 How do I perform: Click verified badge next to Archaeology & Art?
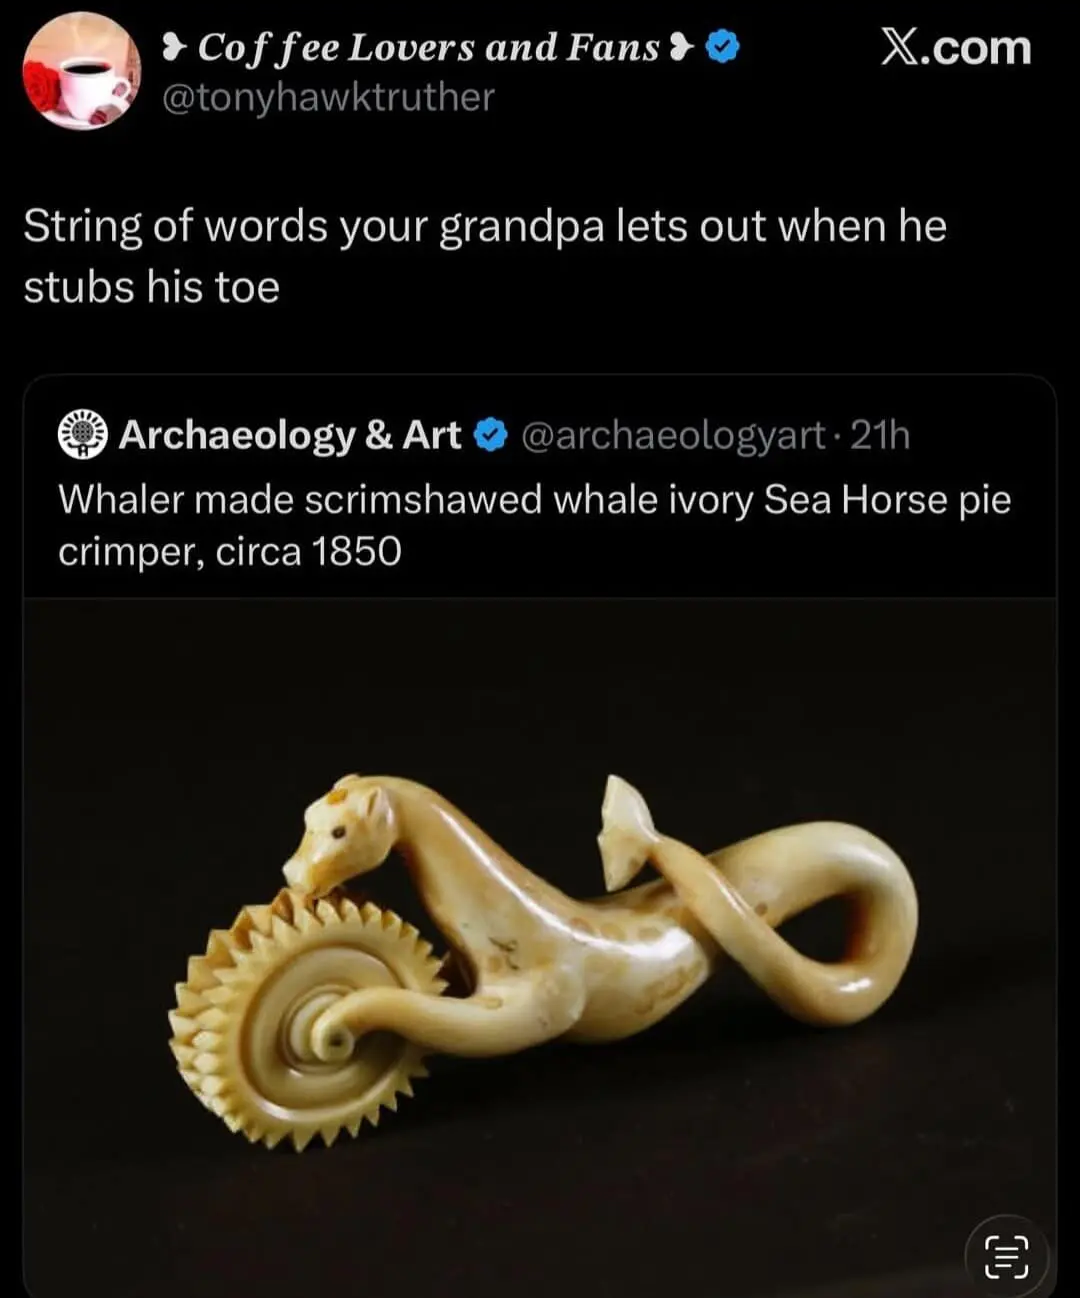490,435
